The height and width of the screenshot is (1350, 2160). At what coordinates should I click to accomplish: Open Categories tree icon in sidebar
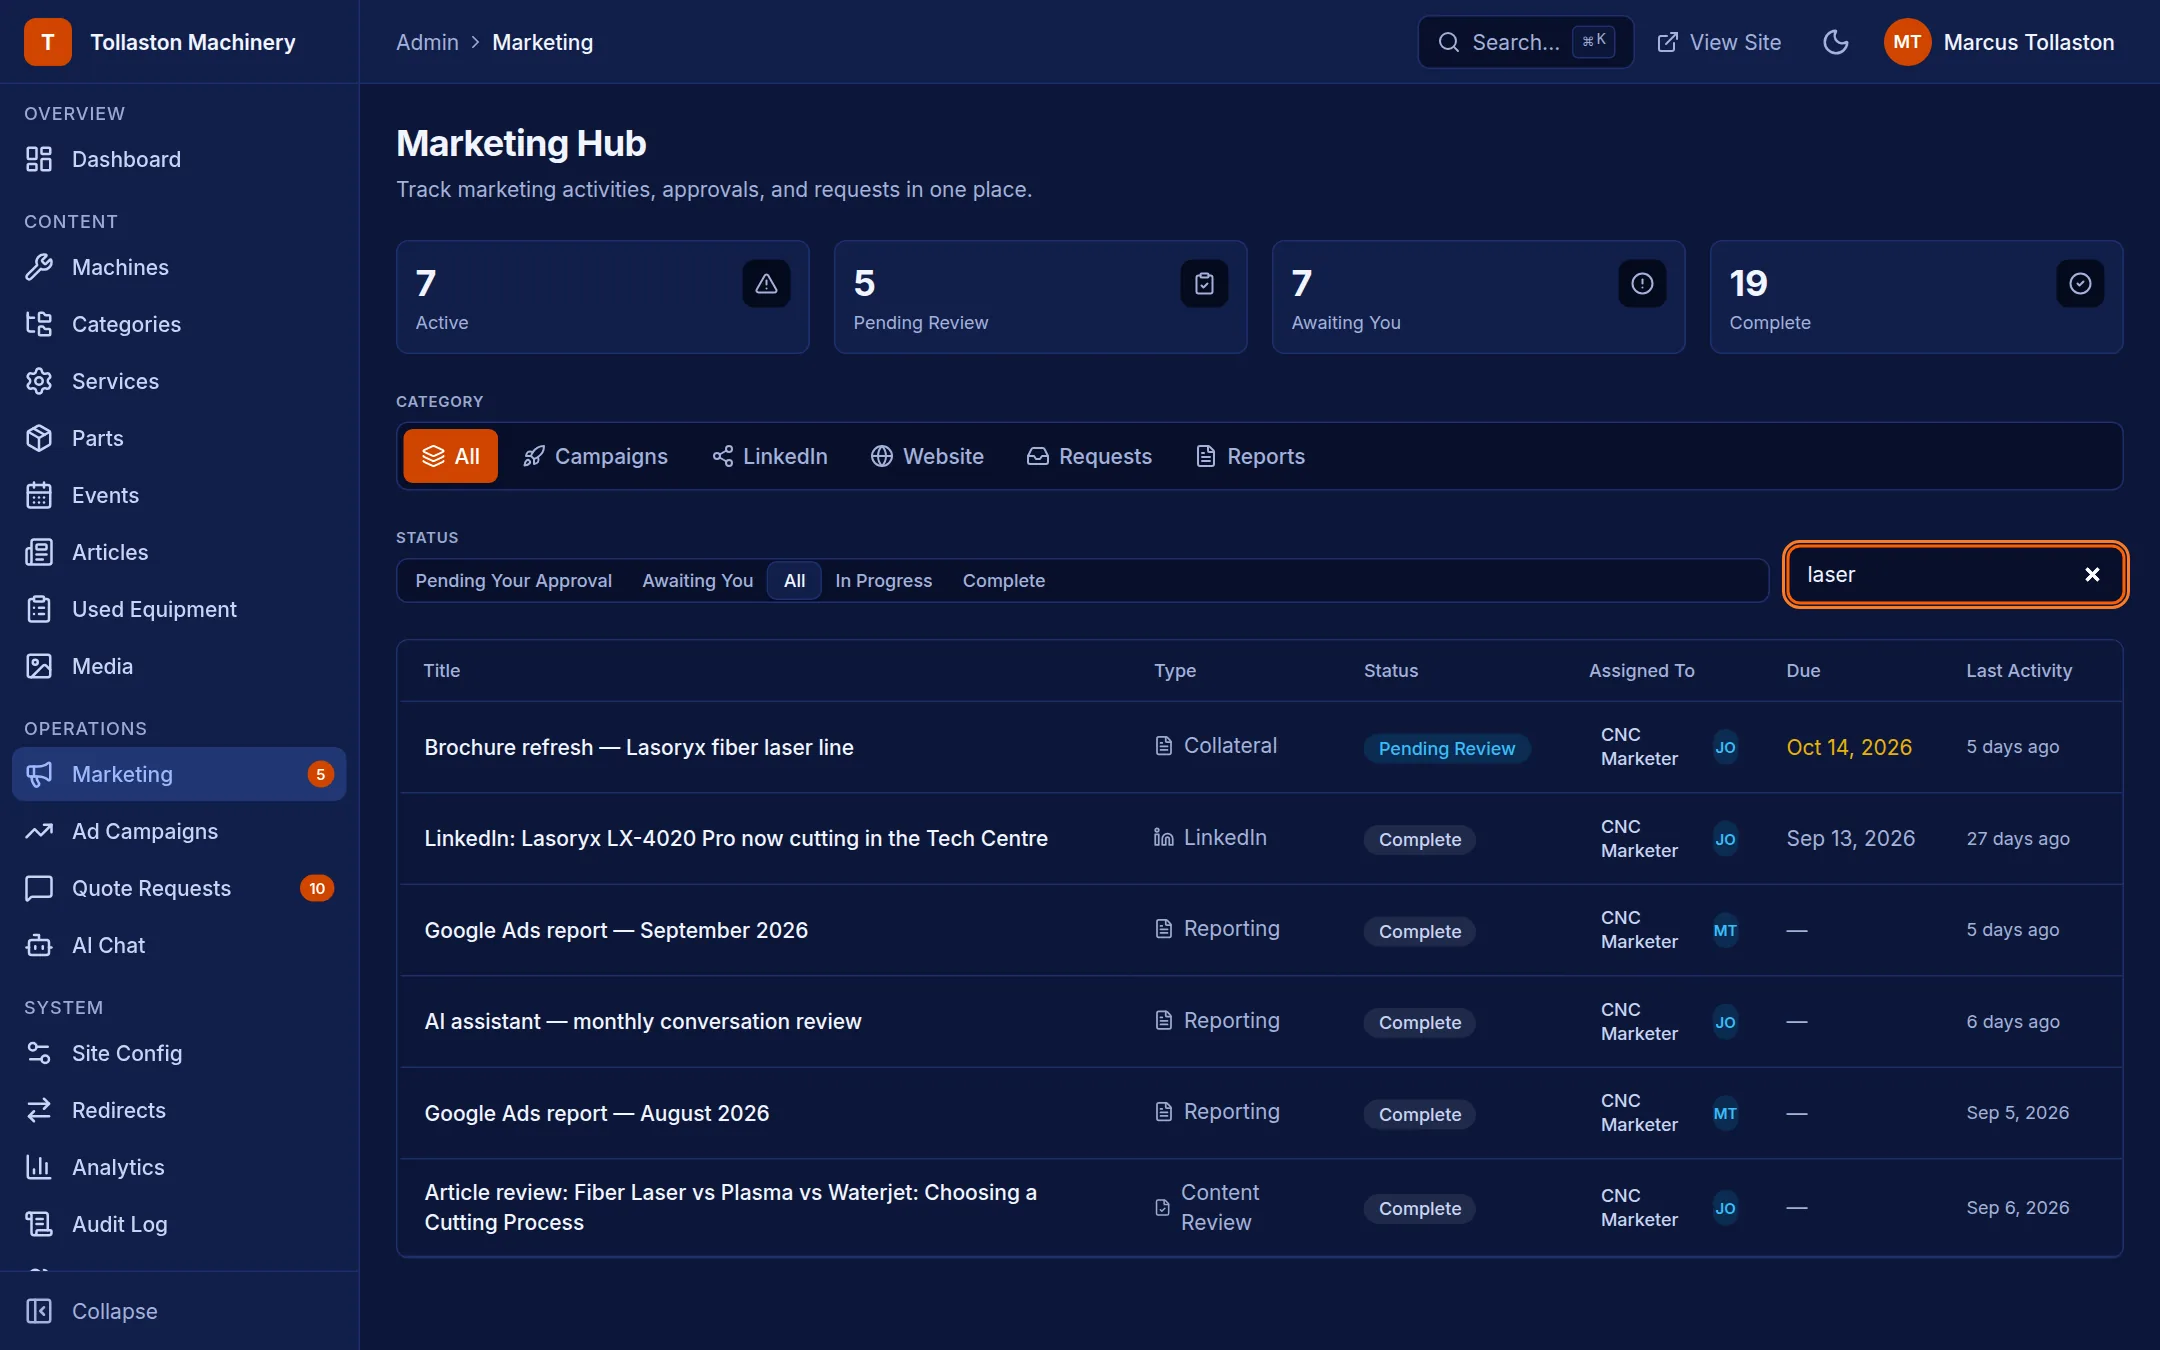click(39, 324)
